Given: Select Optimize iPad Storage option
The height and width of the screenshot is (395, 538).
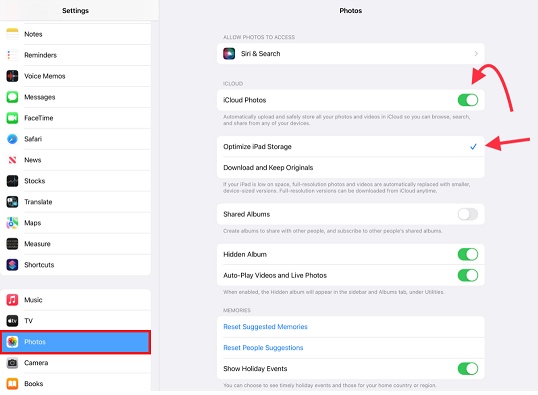Looking at the screenshot, I should coord(351,147).
